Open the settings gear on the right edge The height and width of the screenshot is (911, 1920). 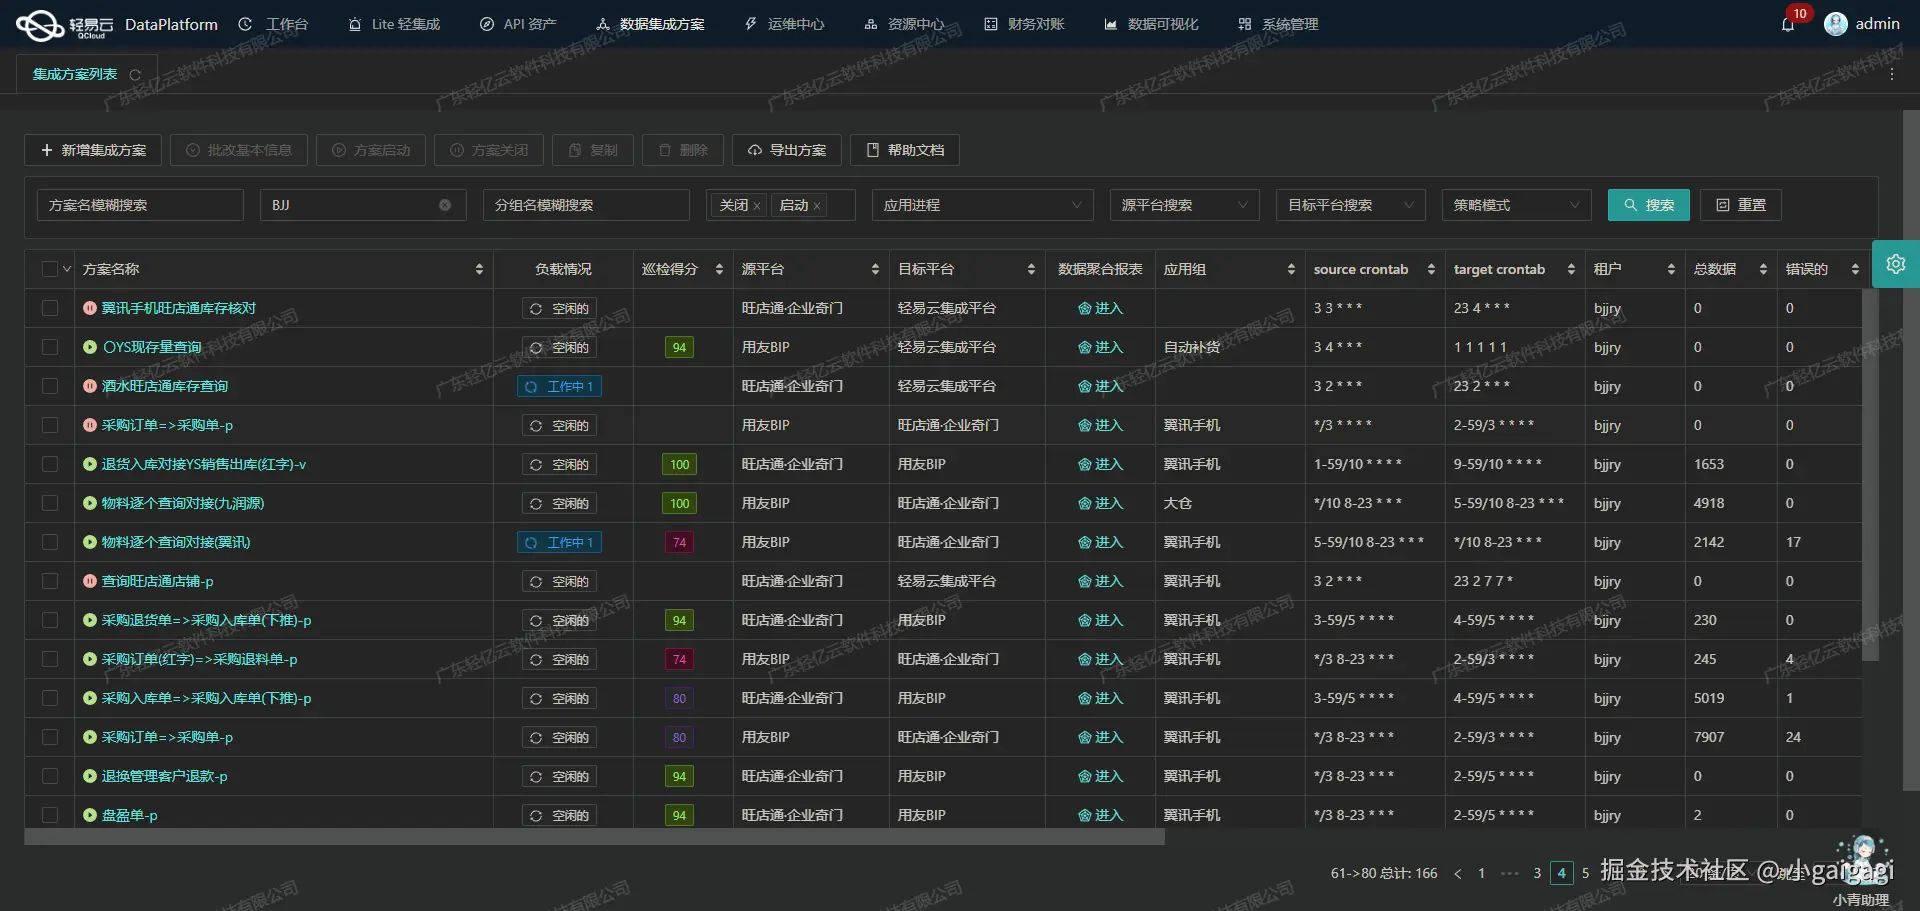[1896, 264]
